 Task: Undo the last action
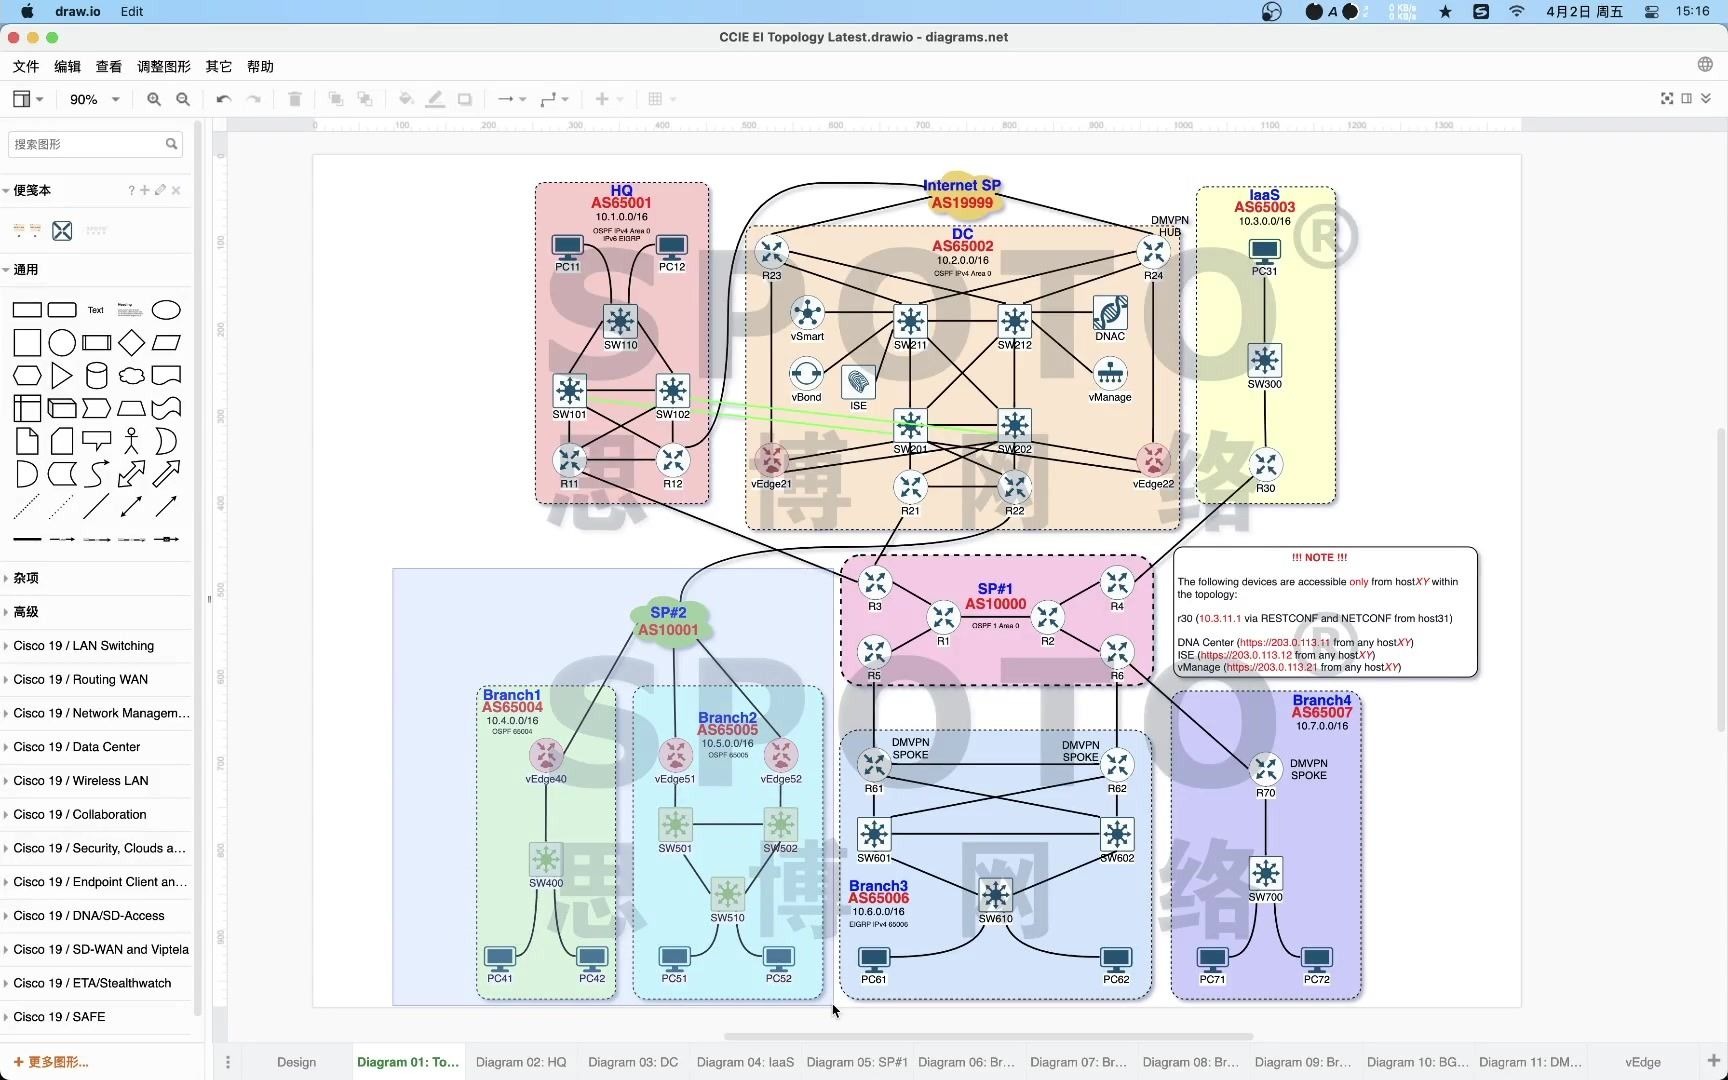pos(224,99)
